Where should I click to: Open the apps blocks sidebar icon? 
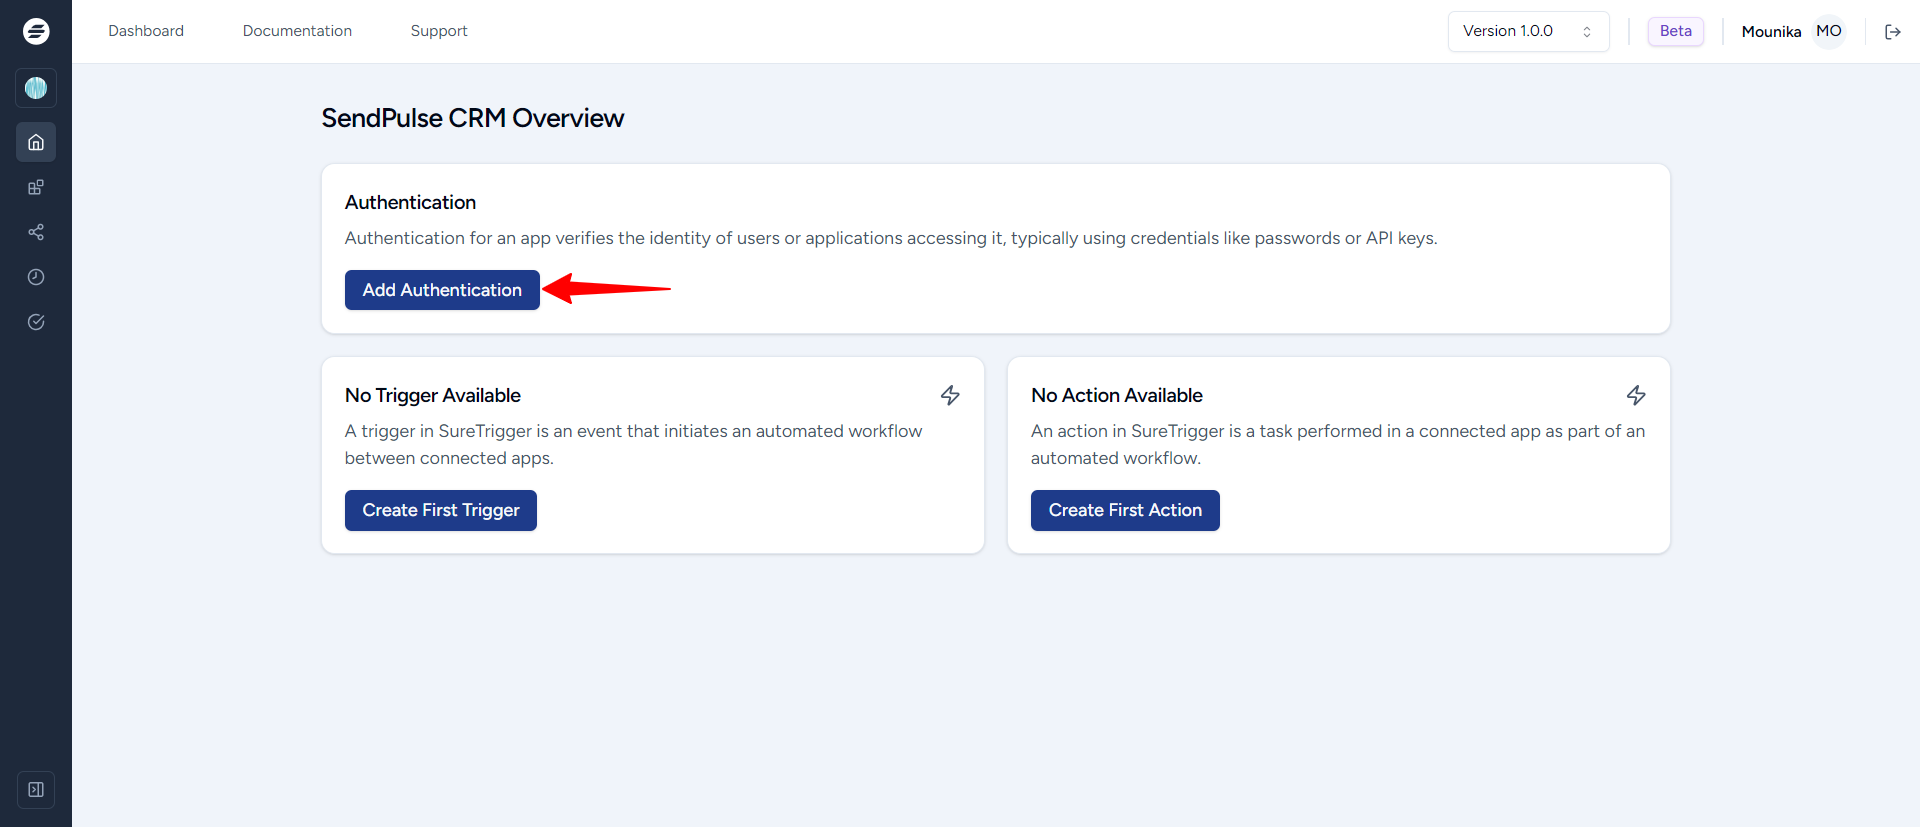[36, 187]
